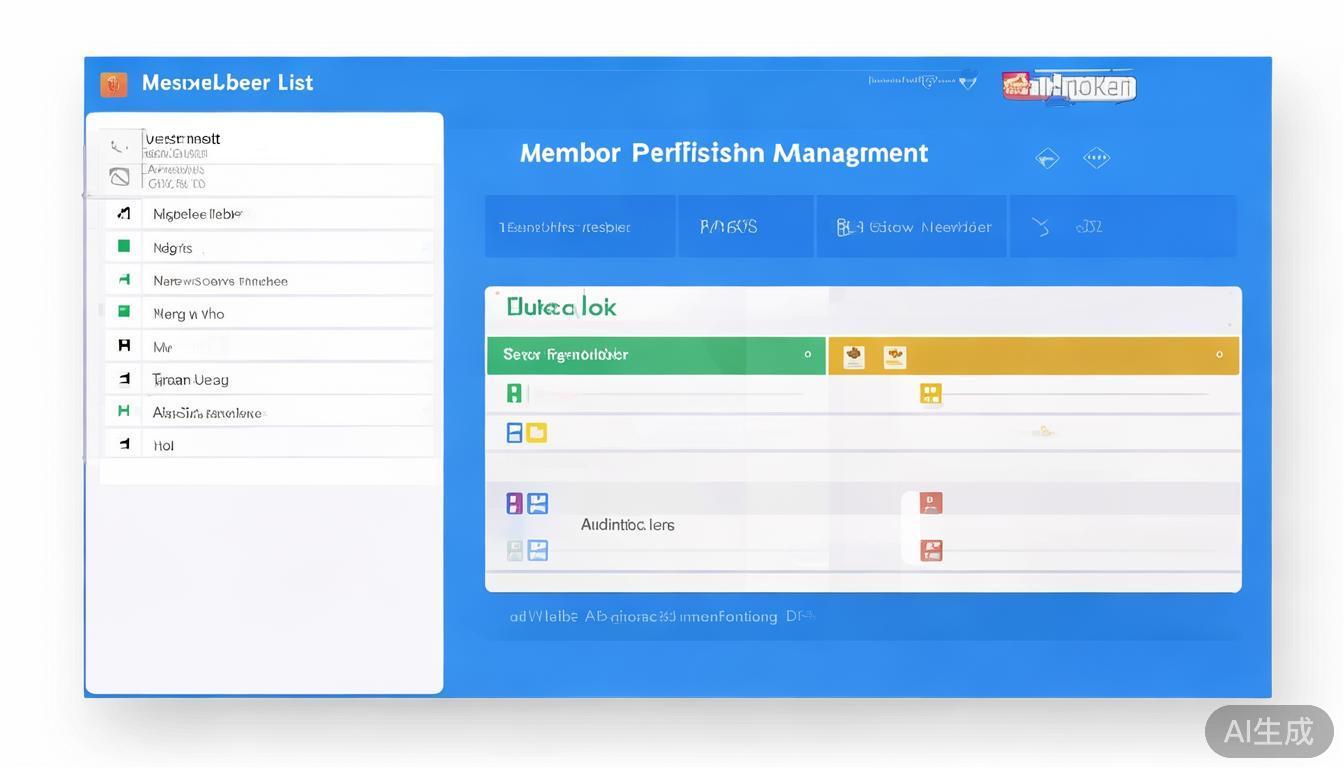Click the heart icon in the top header

click(x=967, y=82)
